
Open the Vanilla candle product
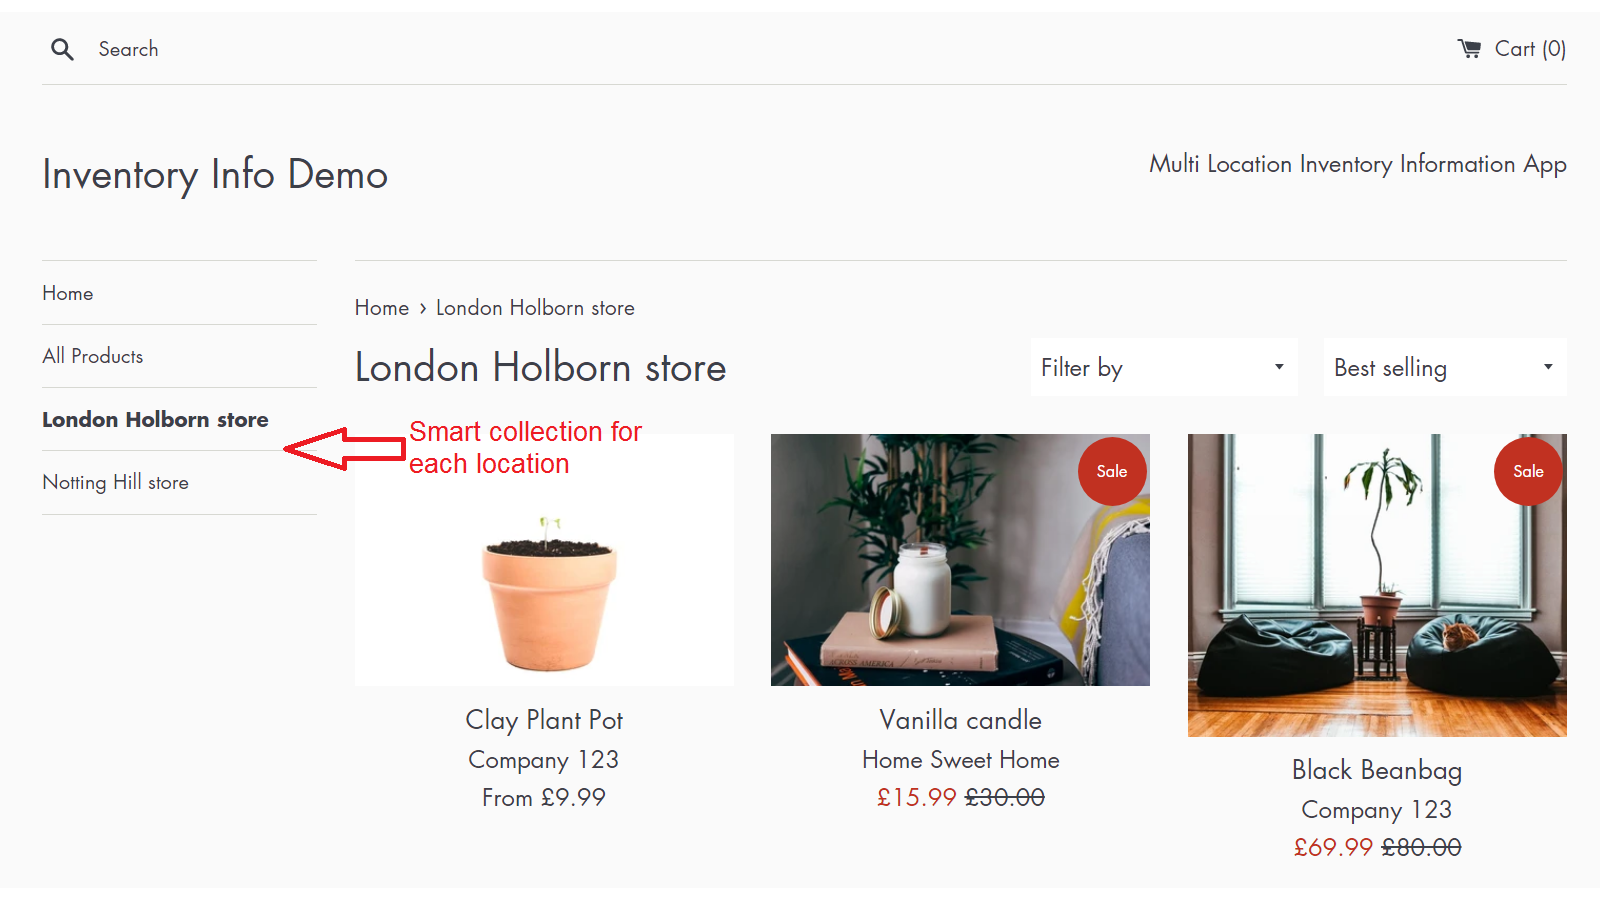coord(960,719)
